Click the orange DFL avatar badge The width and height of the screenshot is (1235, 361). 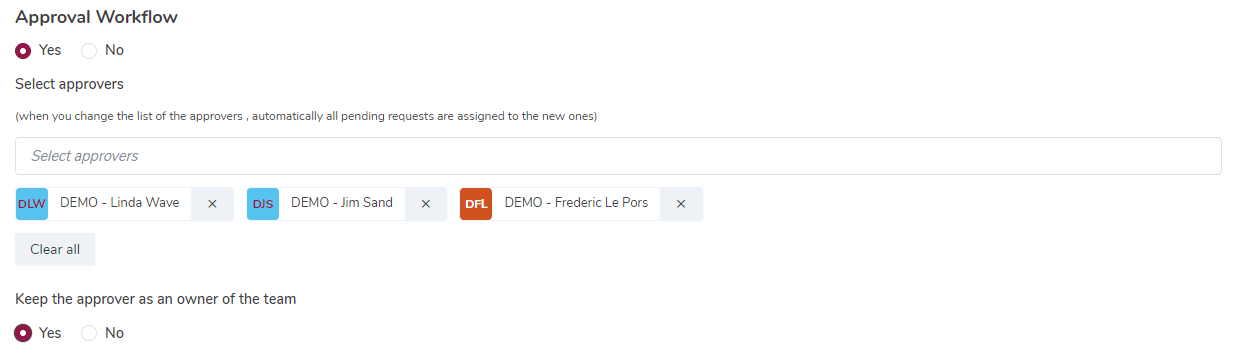(476, 204)
